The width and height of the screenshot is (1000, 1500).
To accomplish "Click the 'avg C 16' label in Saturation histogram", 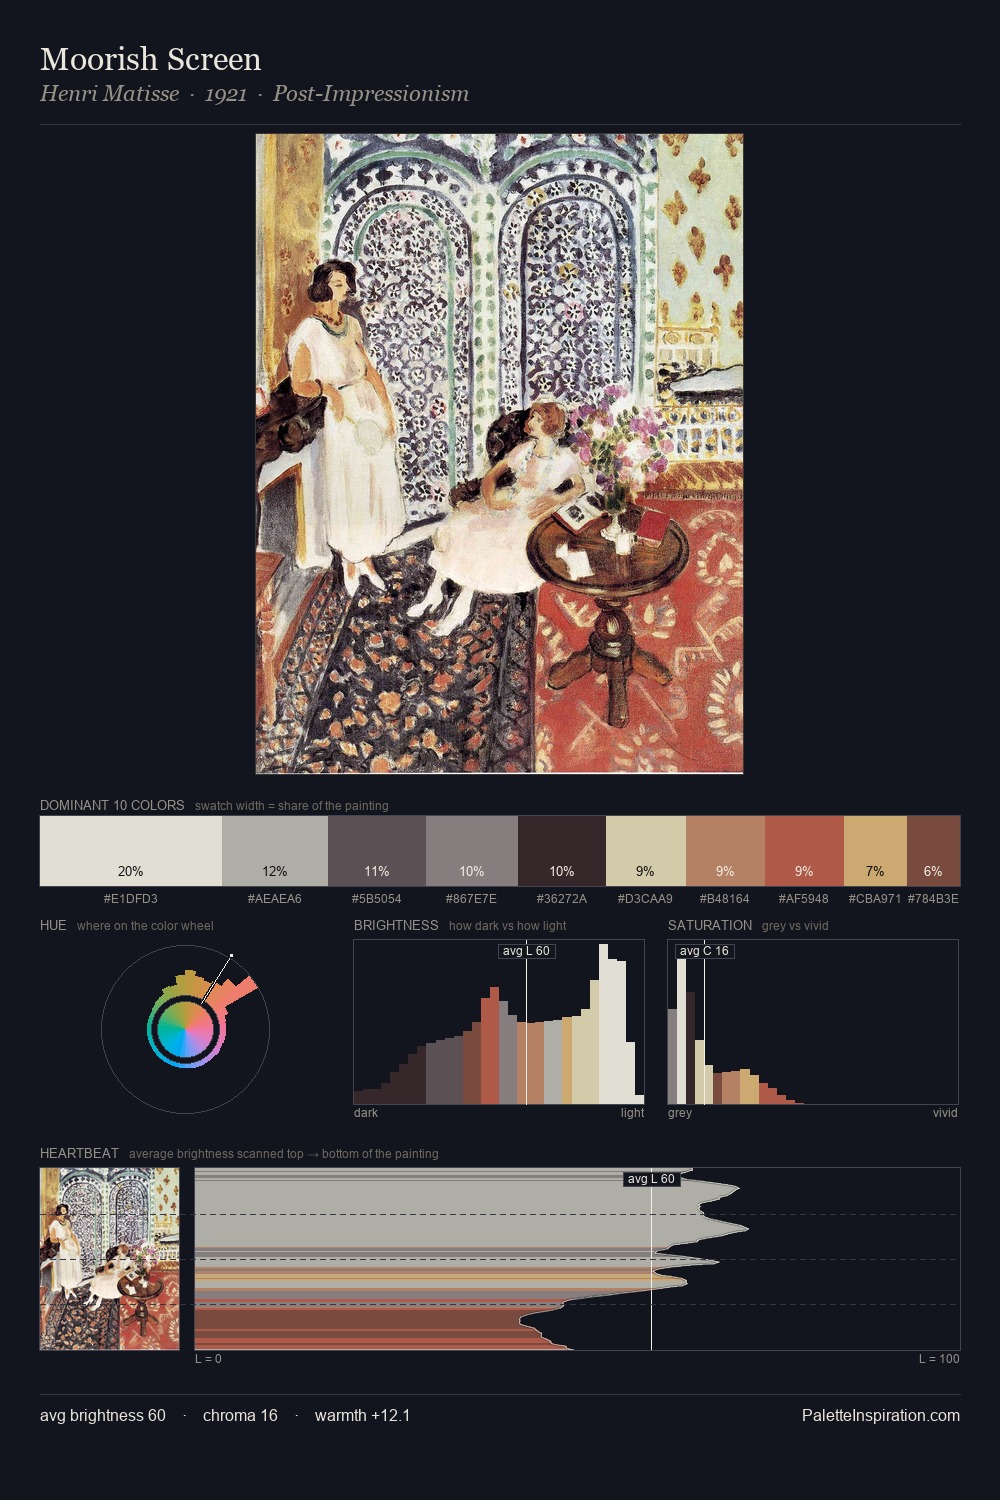I will [704, 951].
